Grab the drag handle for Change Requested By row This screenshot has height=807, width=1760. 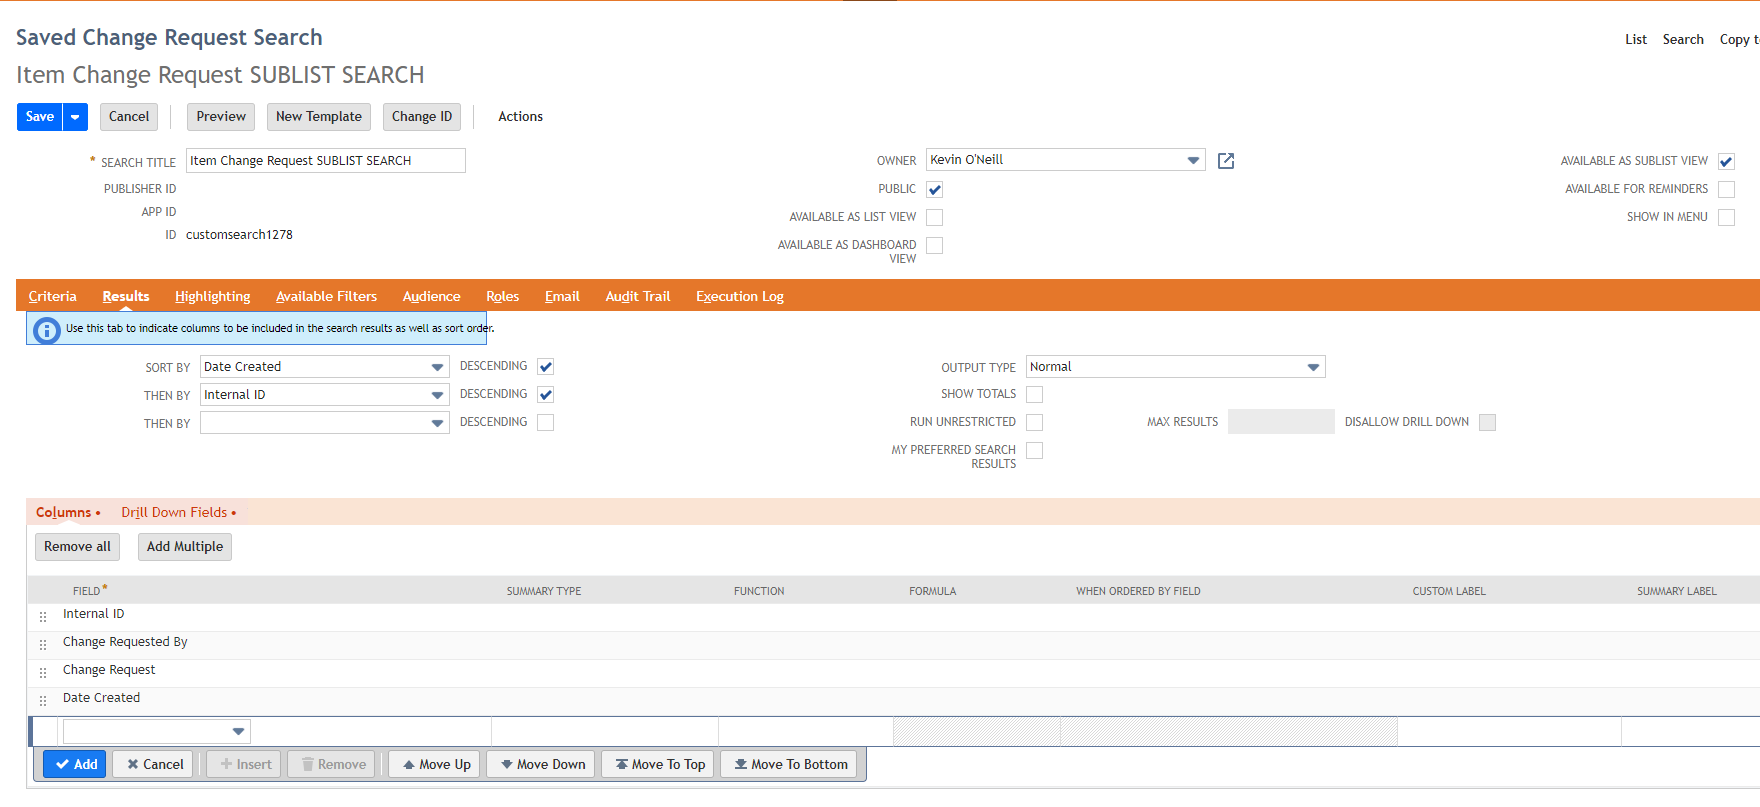[x=43, y=644]
